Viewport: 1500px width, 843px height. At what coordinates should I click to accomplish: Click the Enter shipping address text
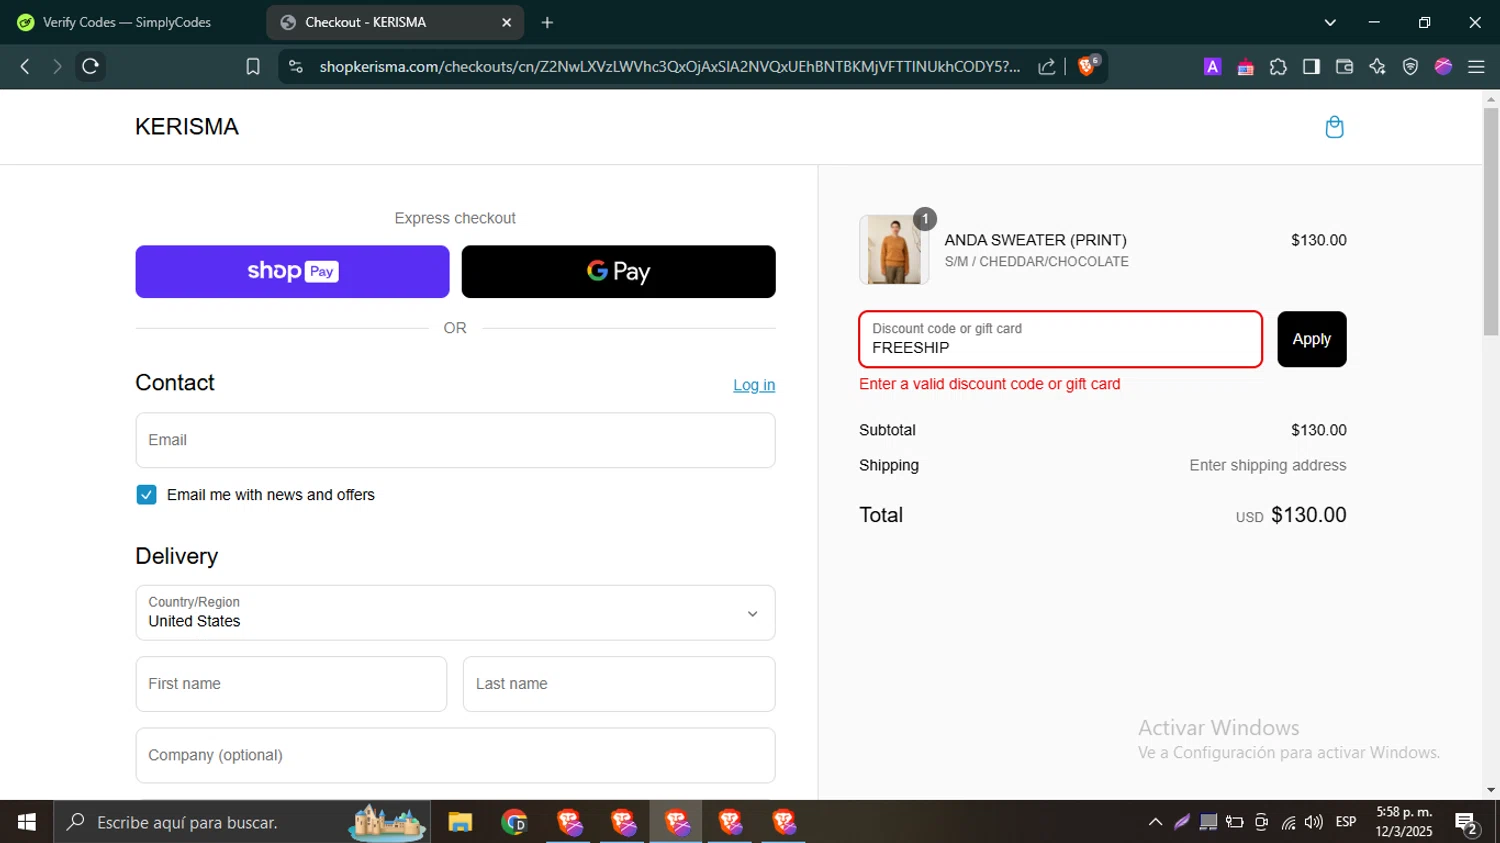pyautogui.click(x=1267, y=465)
